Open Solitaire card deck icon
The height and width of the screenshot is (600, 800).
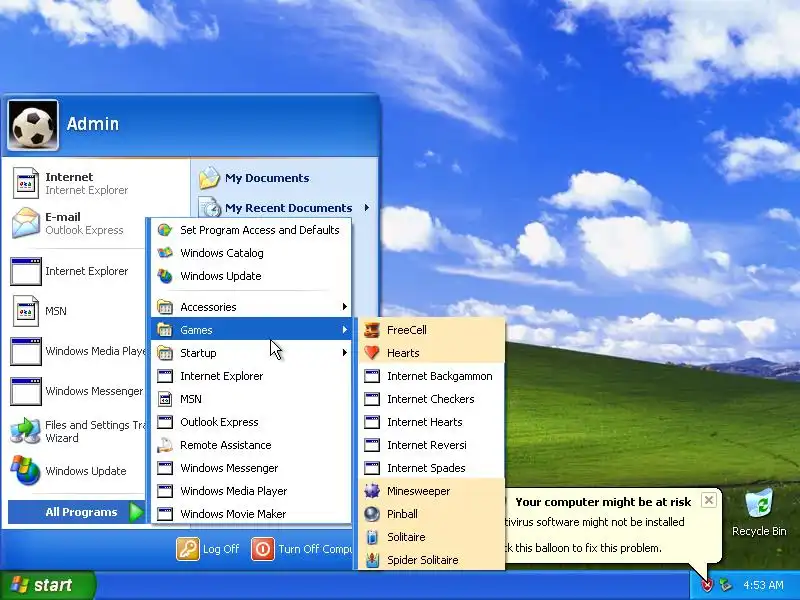[x=372, y=537]
